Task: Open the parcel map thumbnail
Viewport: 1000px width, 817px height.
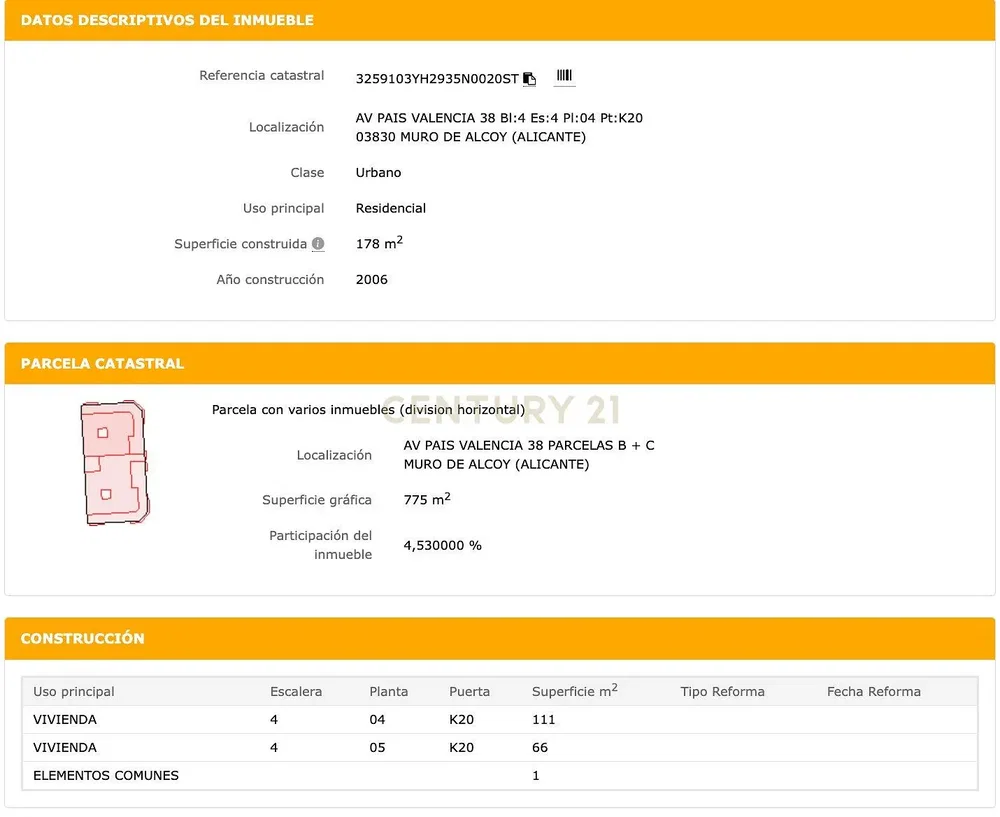Action: click(x=115, y=463)
